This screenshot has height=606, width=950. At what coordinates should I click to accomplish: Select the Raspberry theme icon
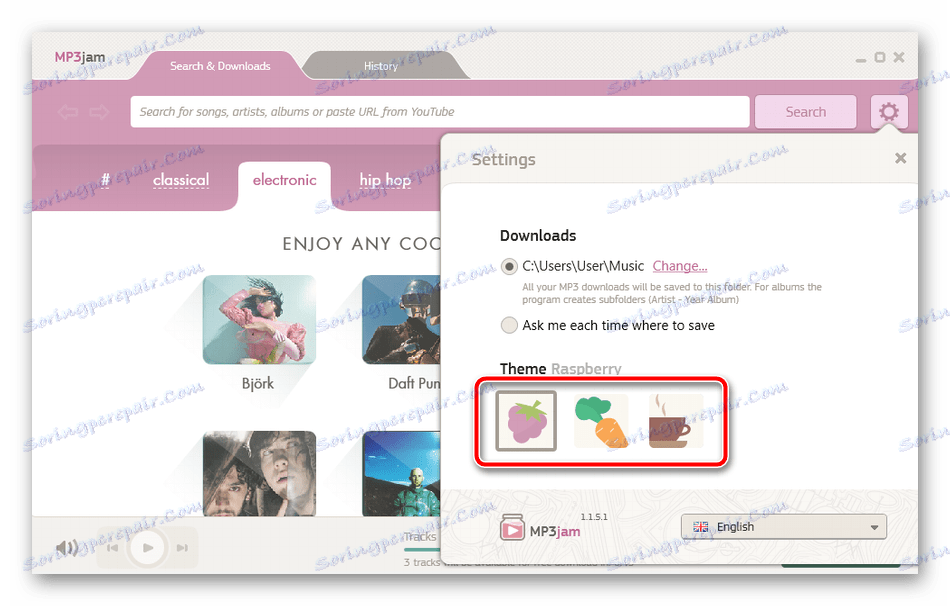click(x=526, y=421)
